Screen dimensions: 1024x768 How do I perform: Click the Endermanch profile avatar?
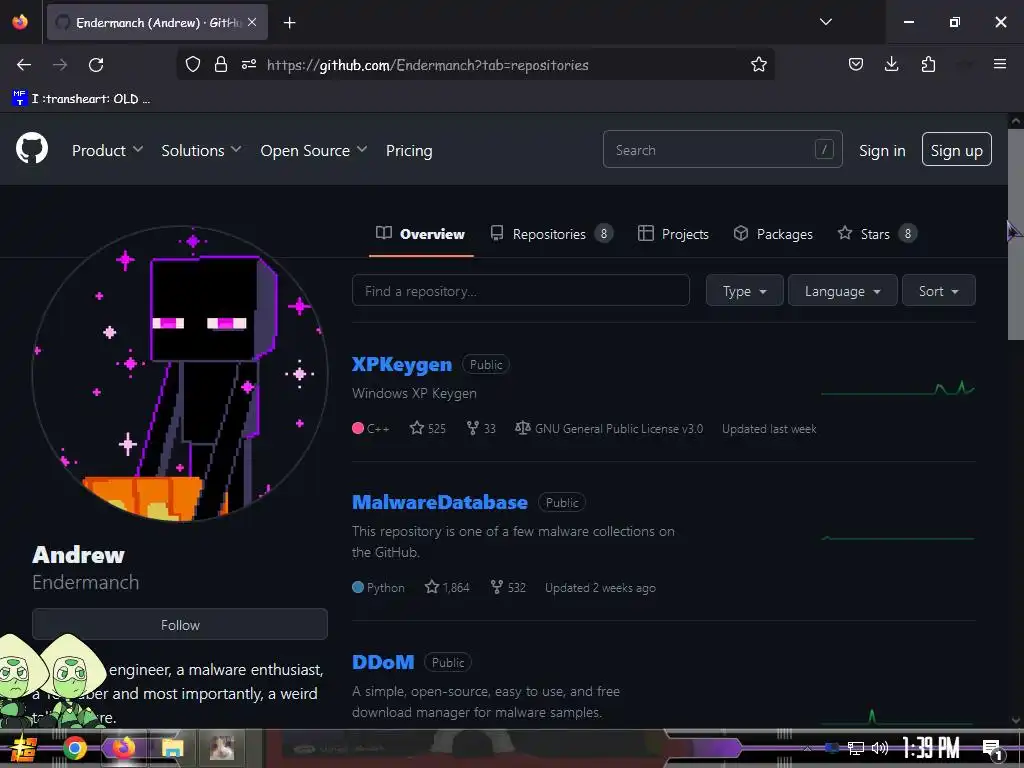[x=180, y=374]
